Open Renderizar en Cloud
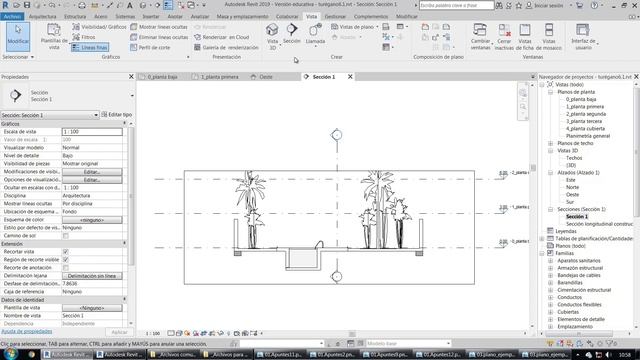Image resolution: width=640 pixels, height=360 pixels. coord(221,37)
